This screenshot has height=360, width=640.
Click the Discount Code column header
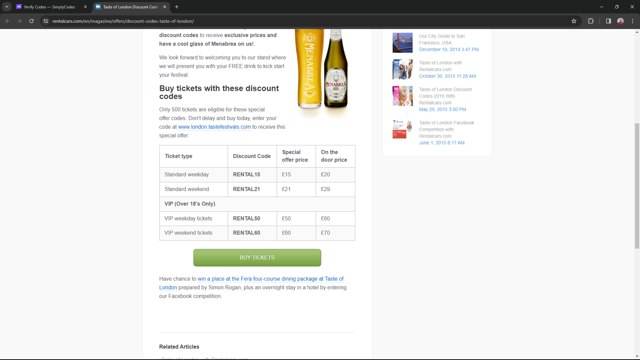[x=252, y=156]
